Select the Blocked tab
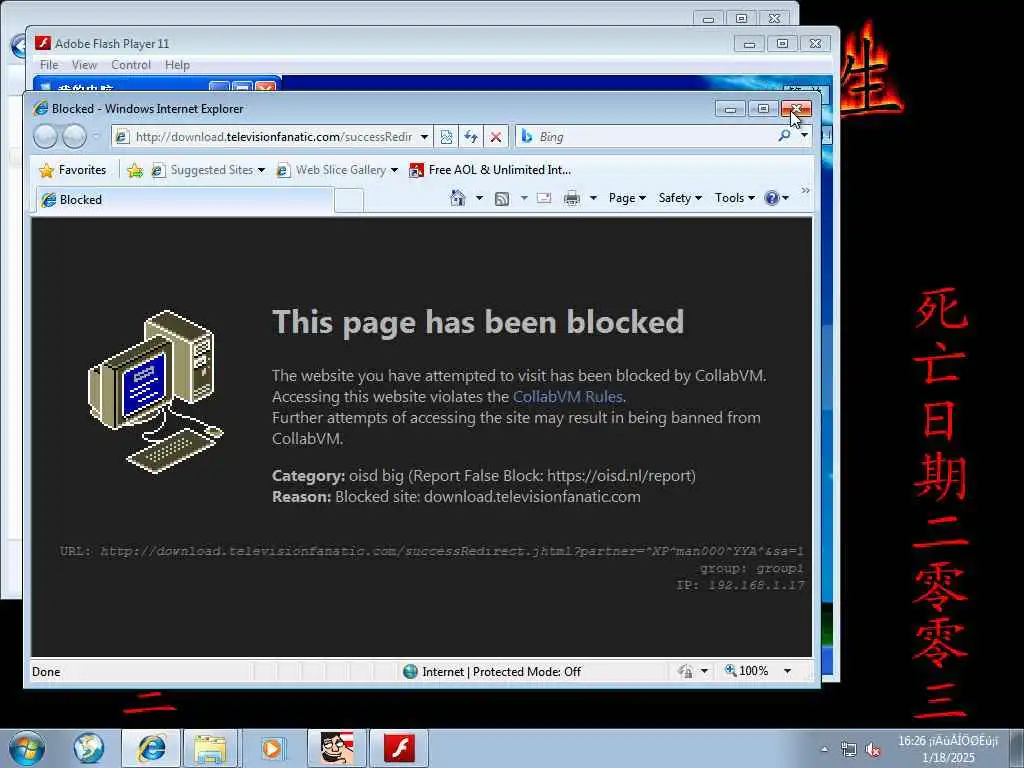This screenshot has width=1024, height=768. point(184,200)
